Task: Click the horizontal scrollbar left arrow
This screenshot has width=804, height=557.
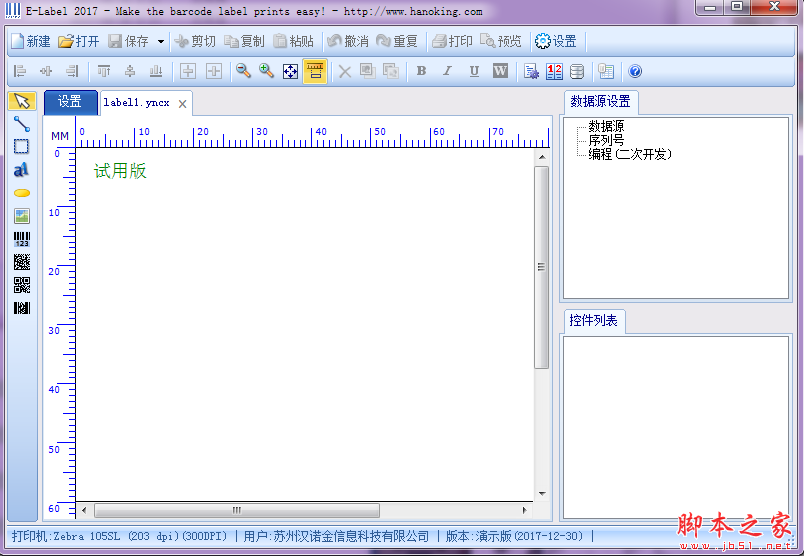Action: [x=84, y=510]
